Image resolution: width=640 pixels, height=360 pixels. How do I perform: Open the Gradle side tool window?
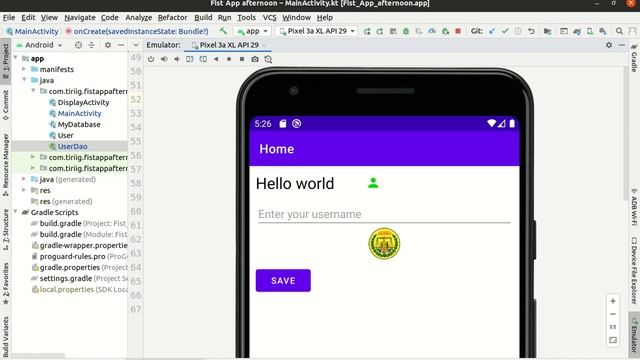point(634,58)
